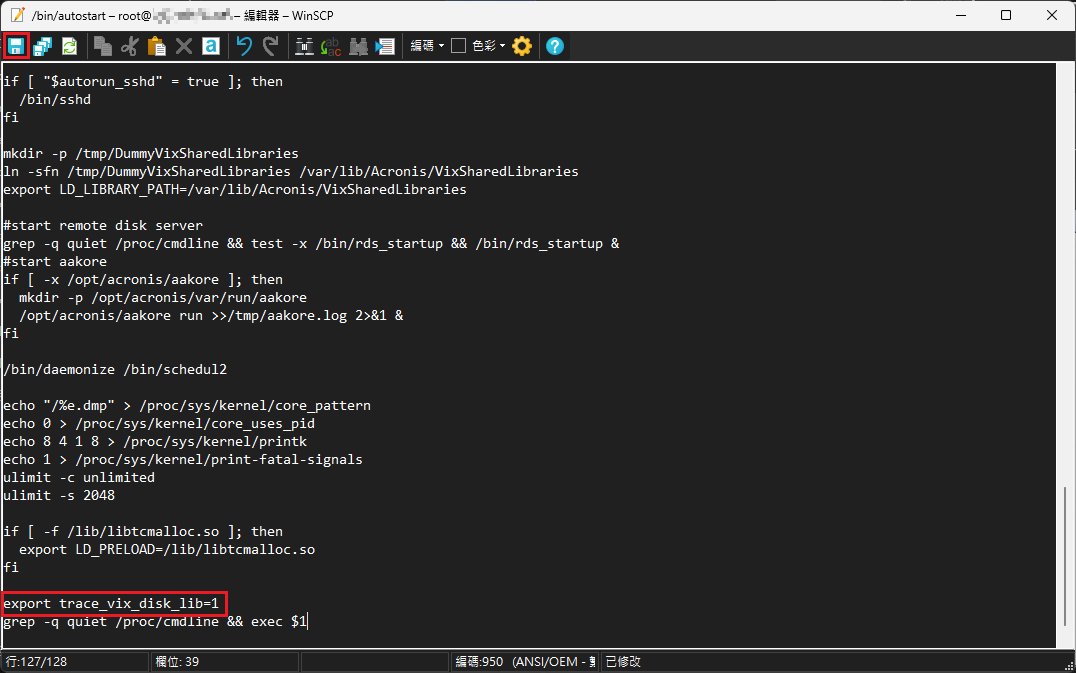Click the 已修改 modified status indicator

623,662
